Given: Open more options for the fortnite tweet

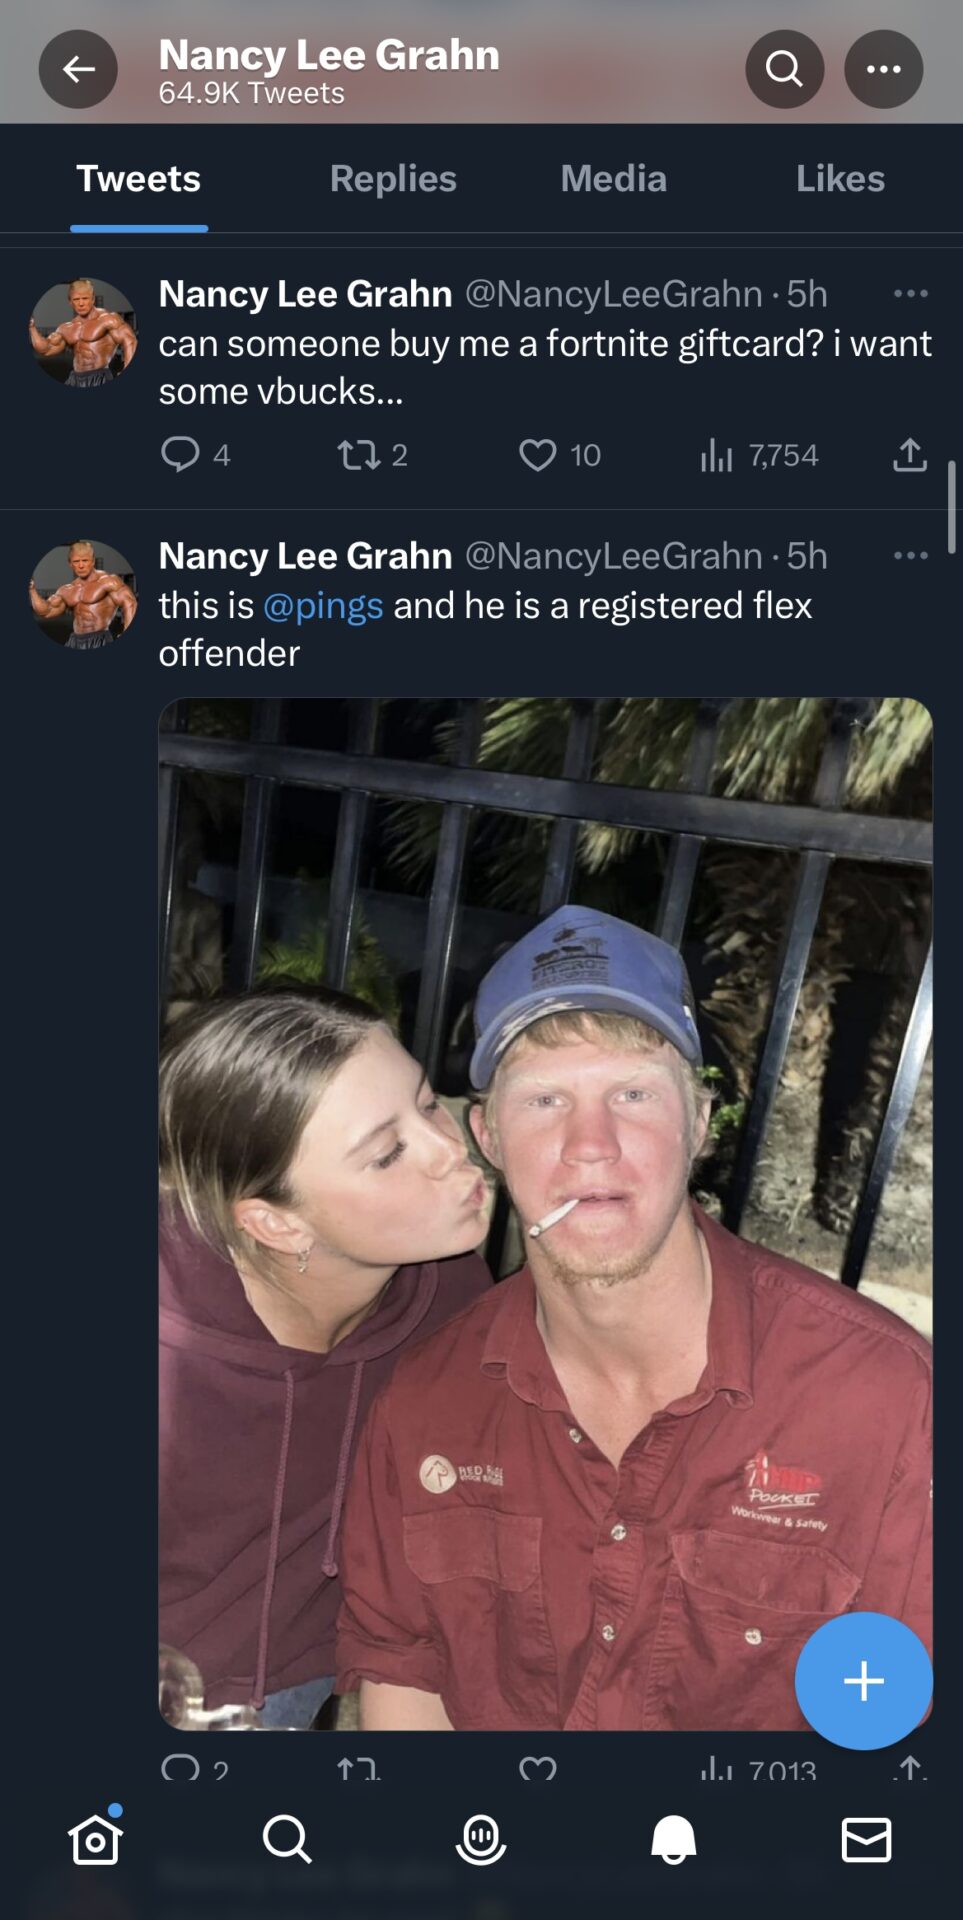Looking at the screenshot, I should pos(910,293).
